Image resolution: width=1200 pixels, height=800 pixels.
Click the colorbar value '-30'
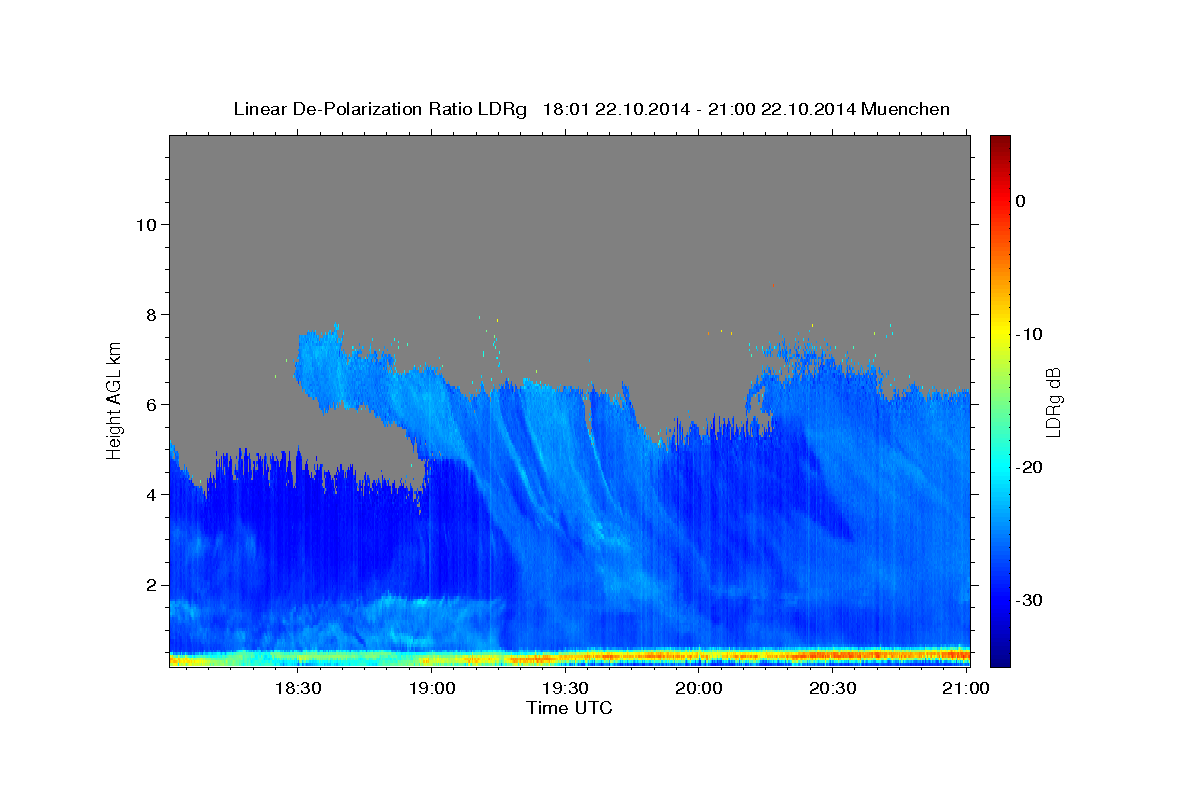click(x=1030, y=600)
